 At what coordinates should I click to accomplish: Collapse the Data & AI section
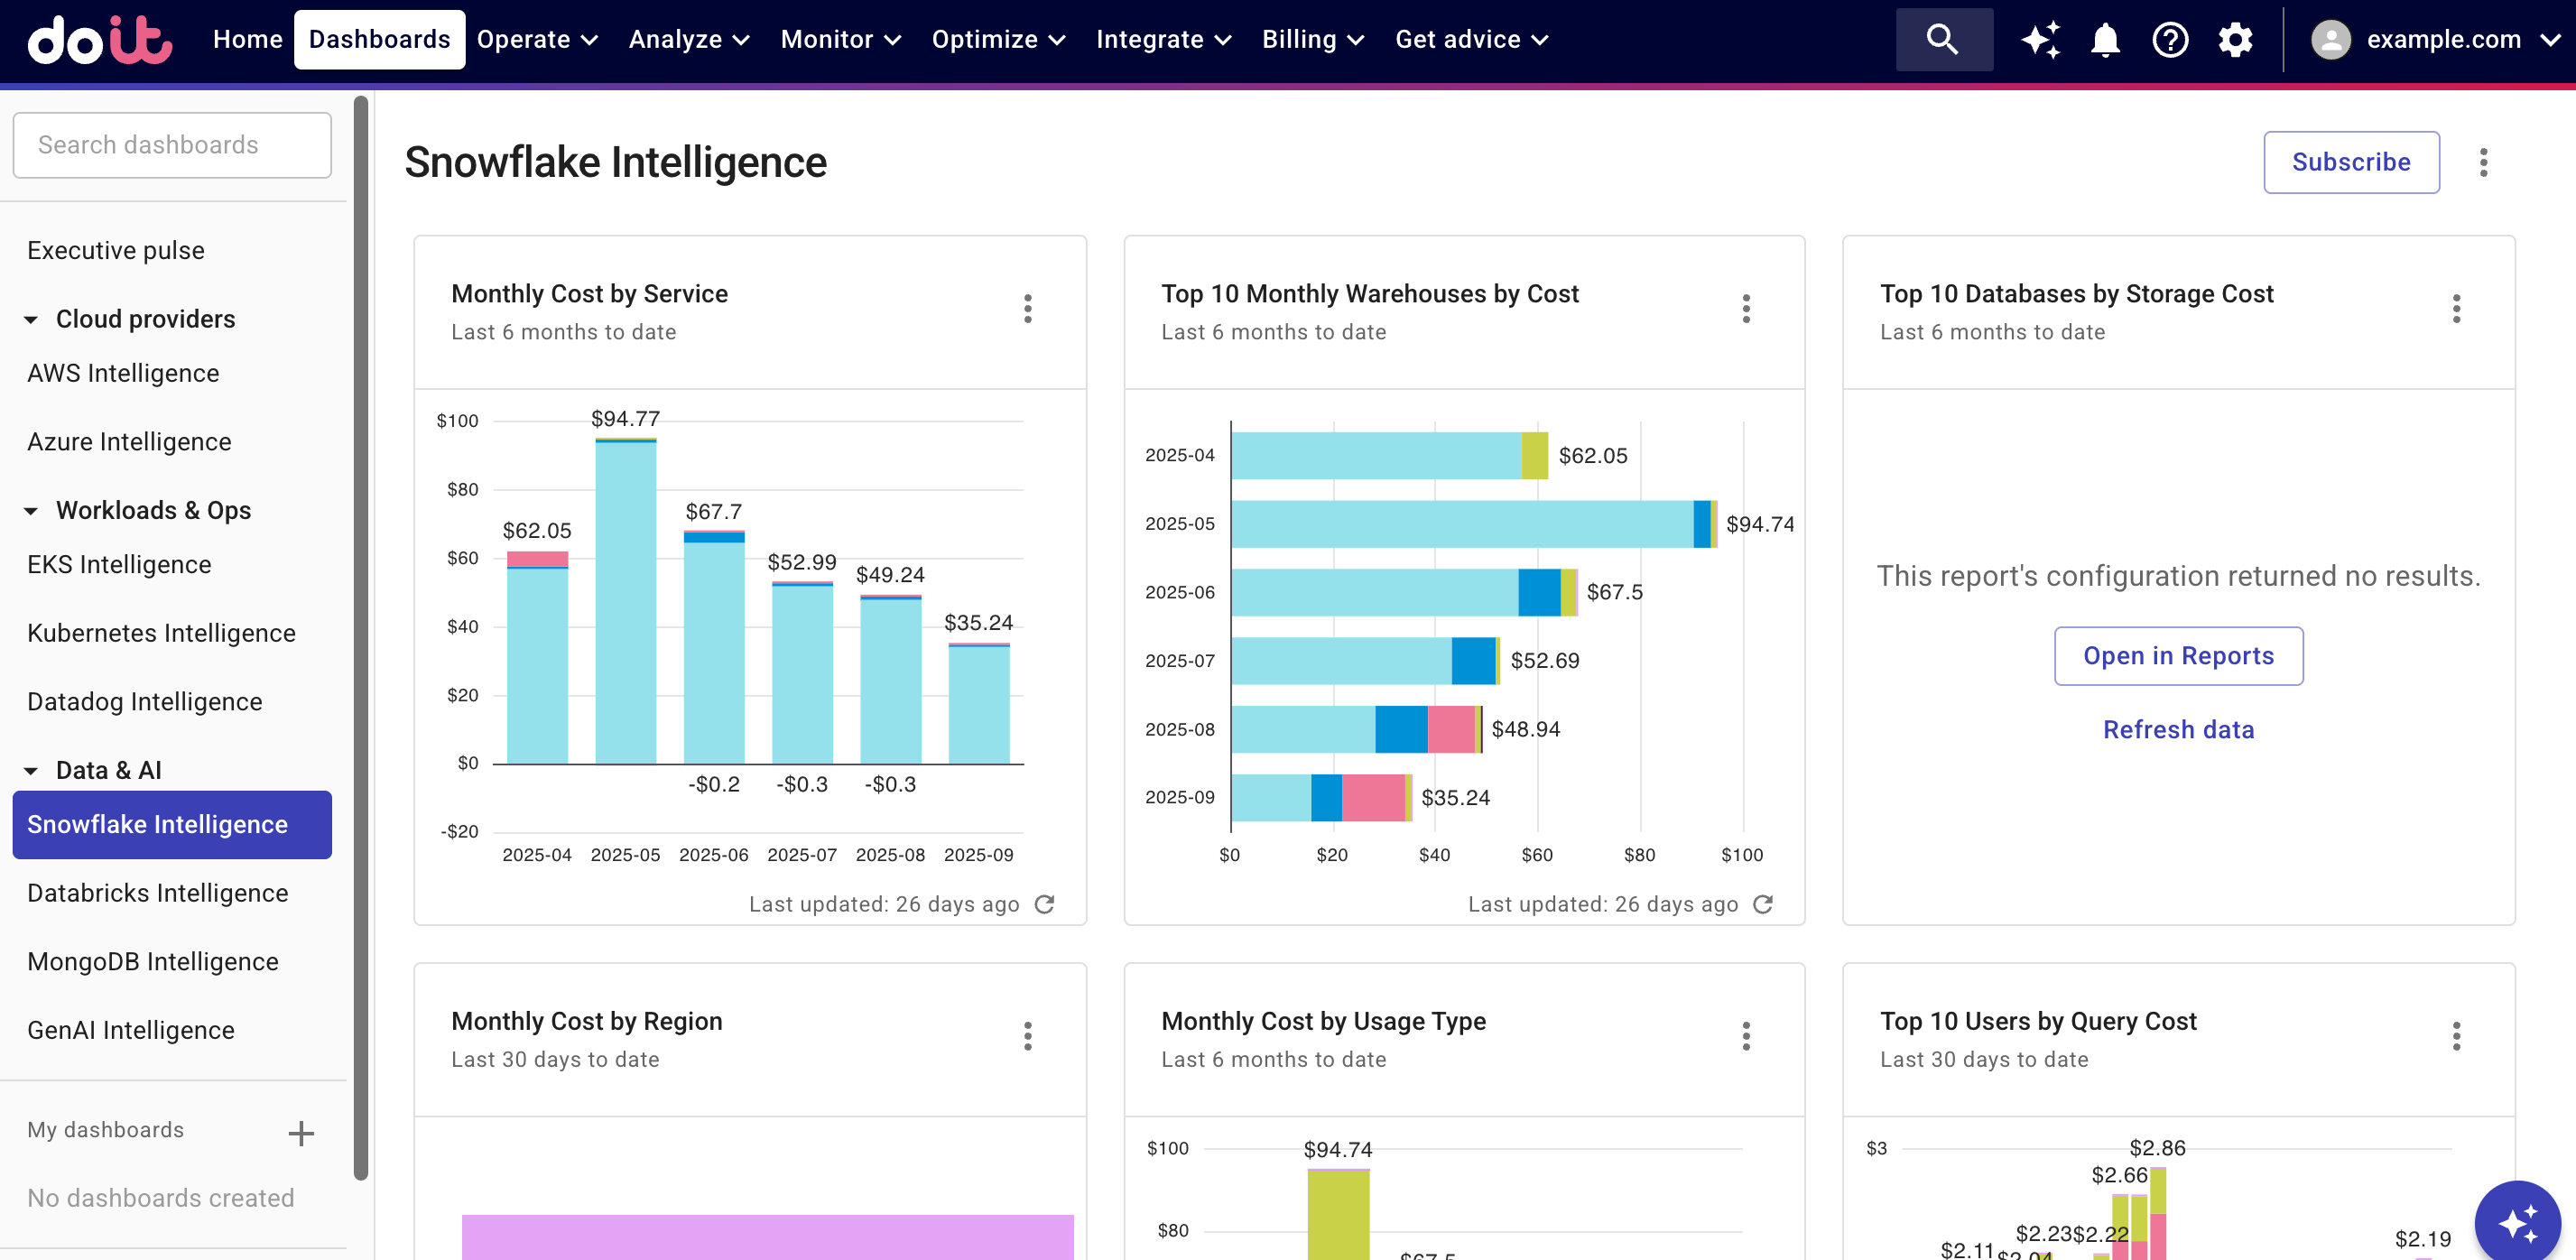pos(31,771)
